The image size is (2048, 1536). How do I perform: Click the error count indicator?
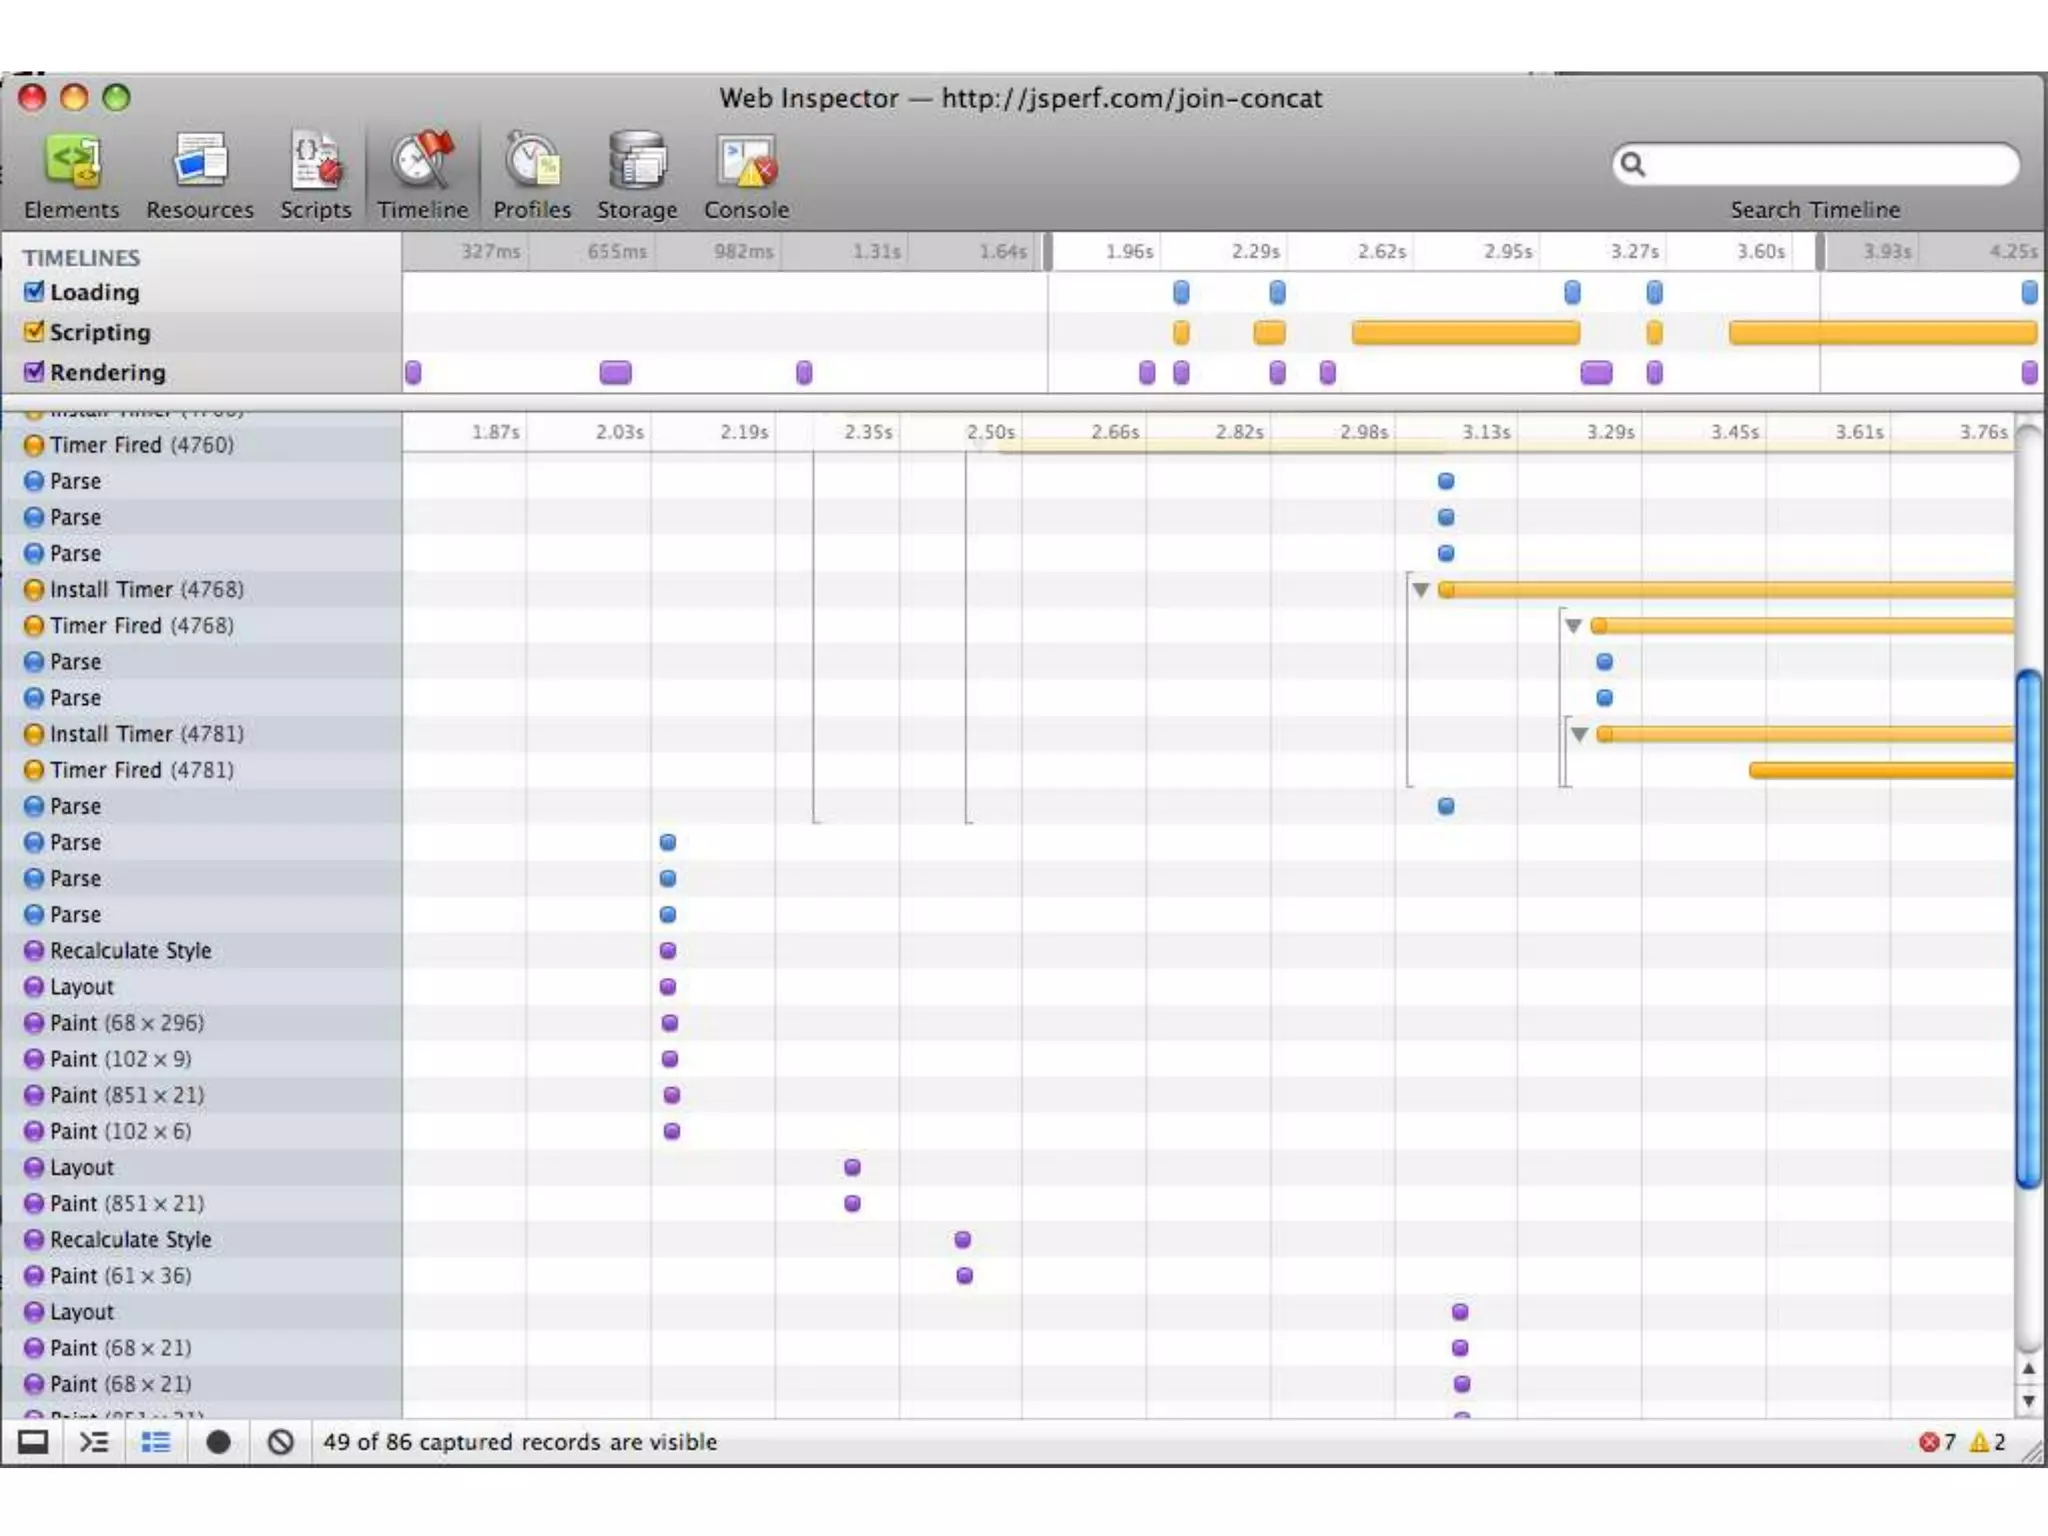pyautogui.click(x=1936, y=1442)
